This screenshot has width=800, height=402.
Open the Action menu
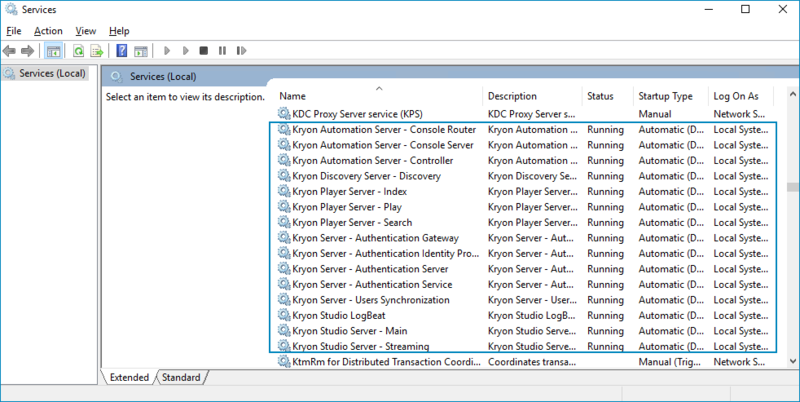pos(48,31)
